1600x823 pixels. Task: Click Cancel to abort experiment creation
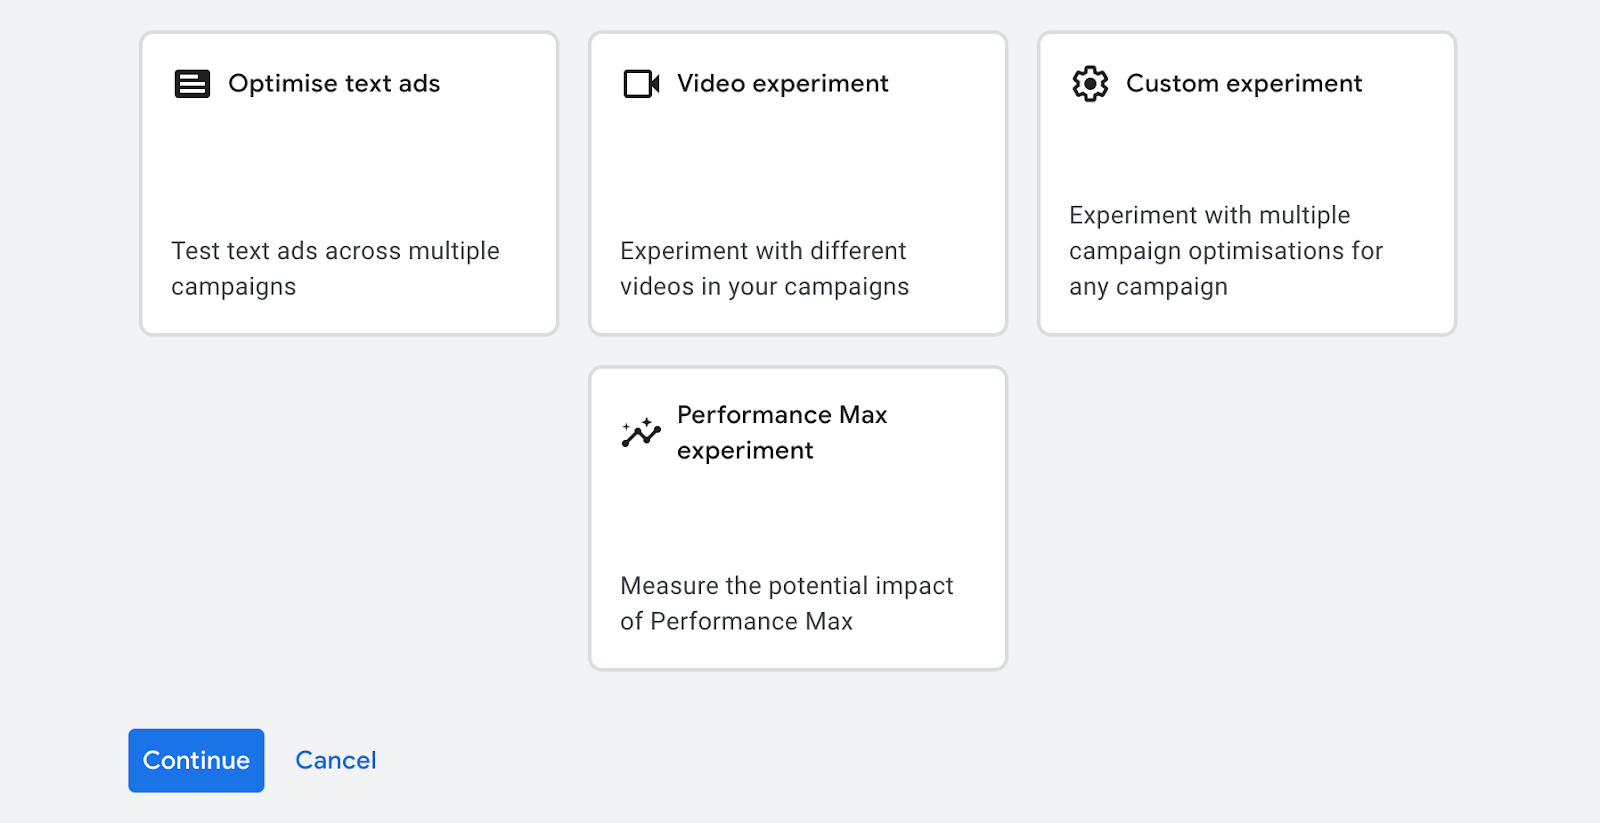335,760
